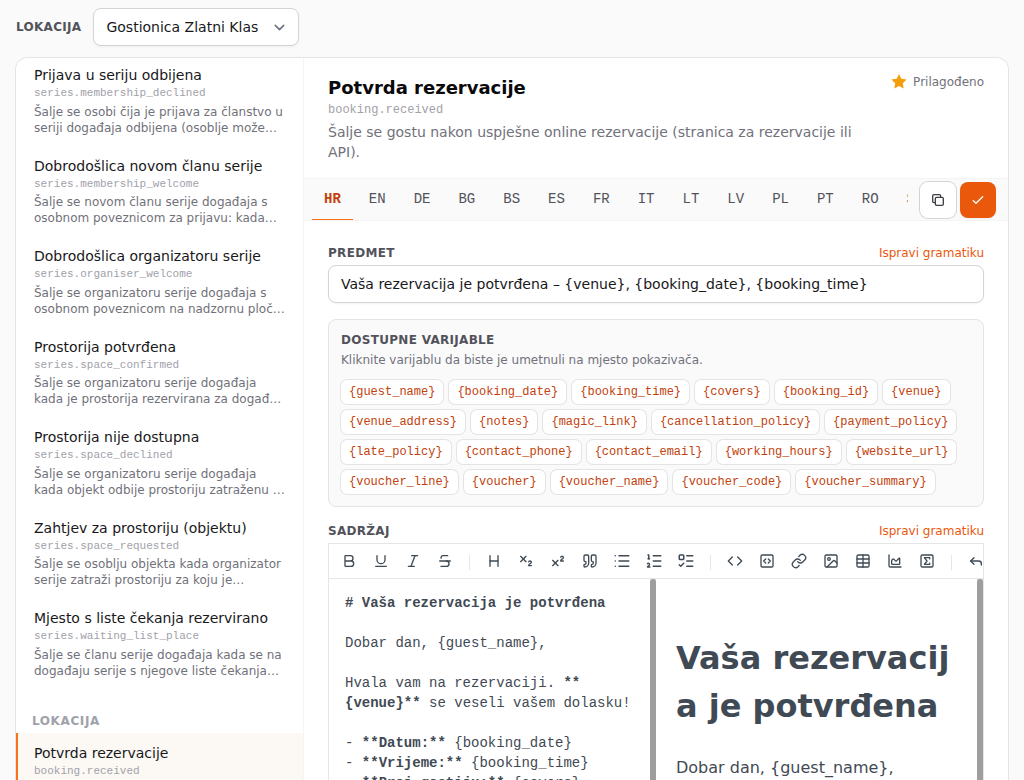Toggle bold formatting in editor toolbar
1024x780 pixels.
click(349, 561)
